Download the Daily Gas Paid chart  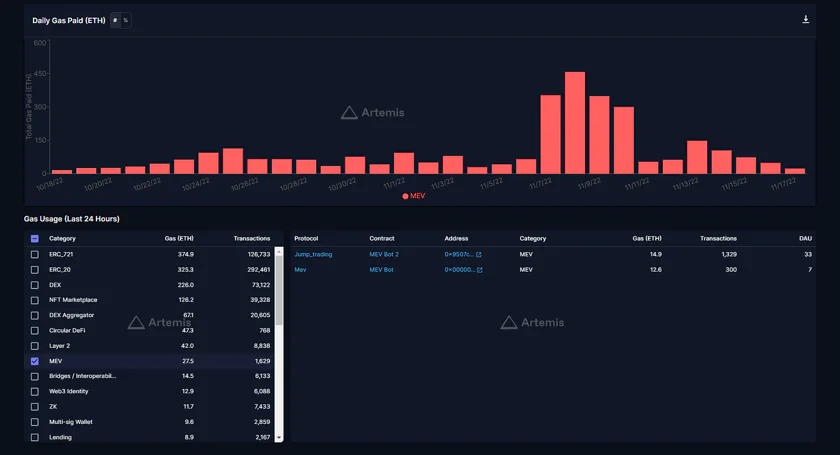(805, 19)
